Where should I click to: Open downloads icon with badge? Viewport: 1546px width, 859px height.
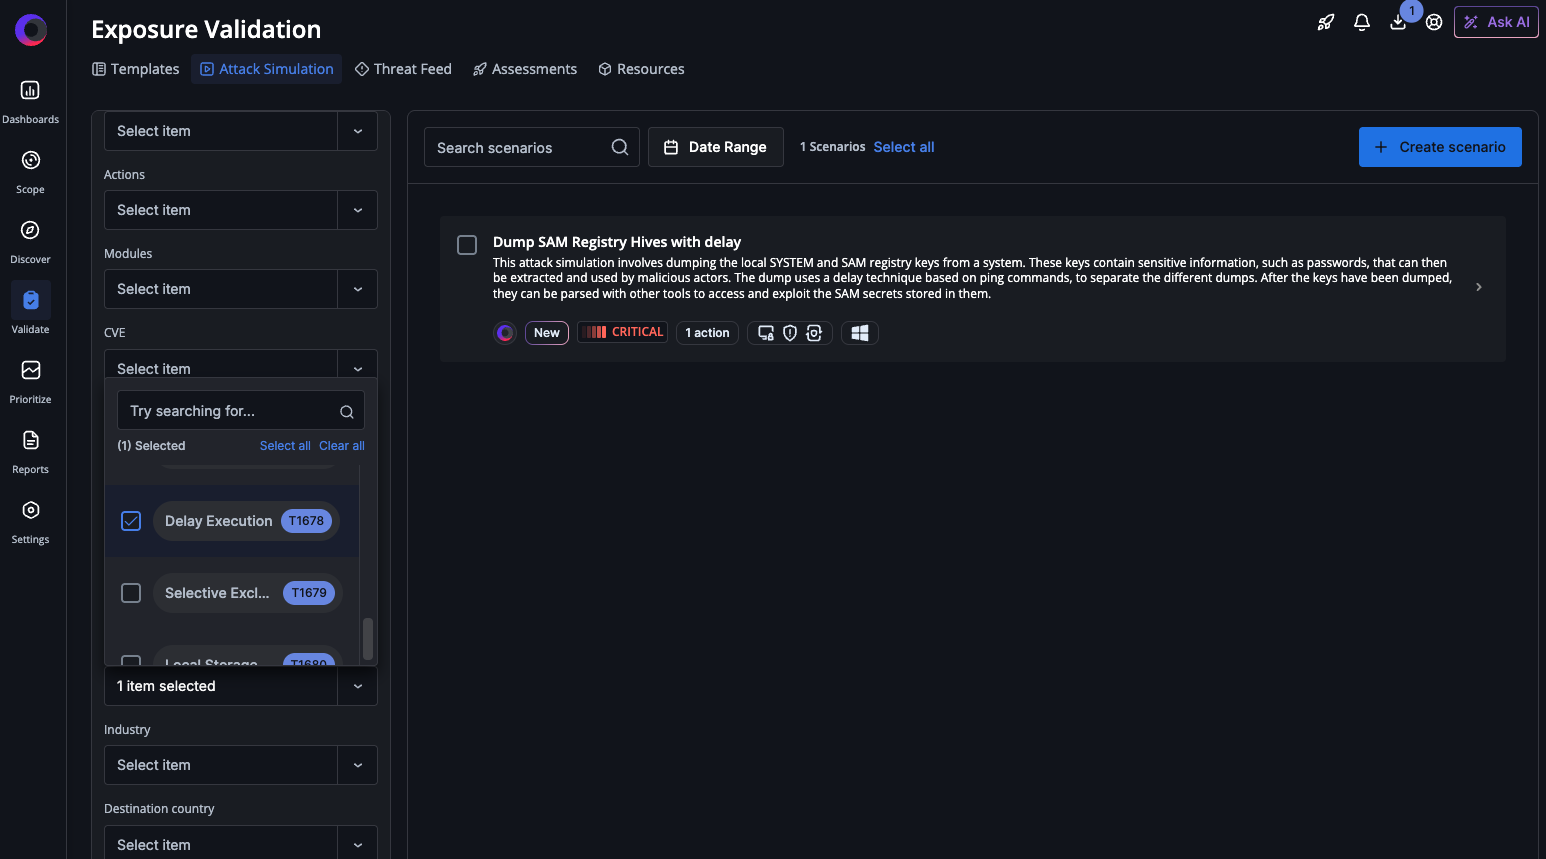click(x=1398, y=22)
